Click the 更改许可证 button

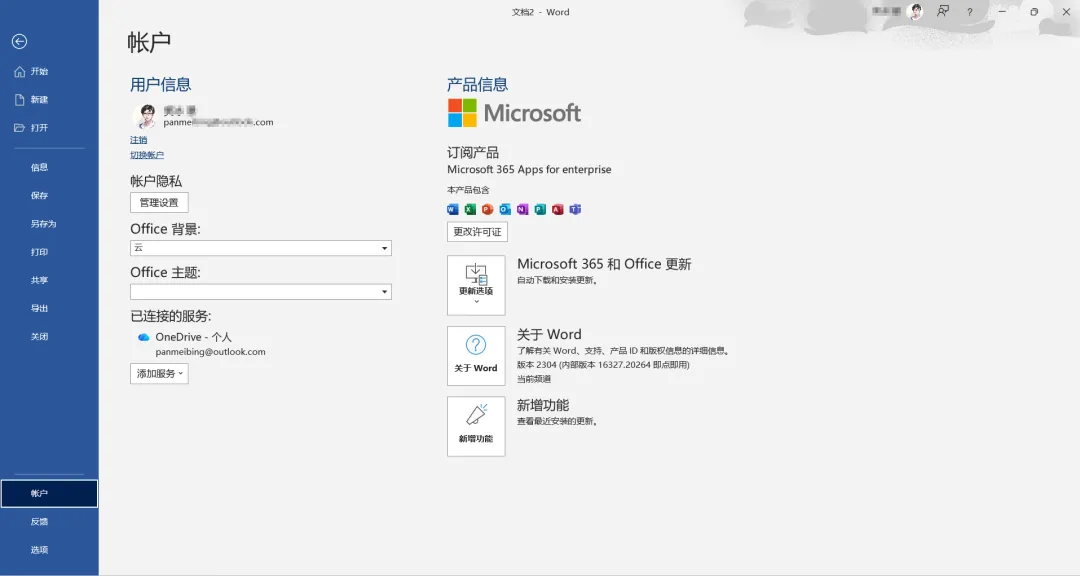click(477, 232)
